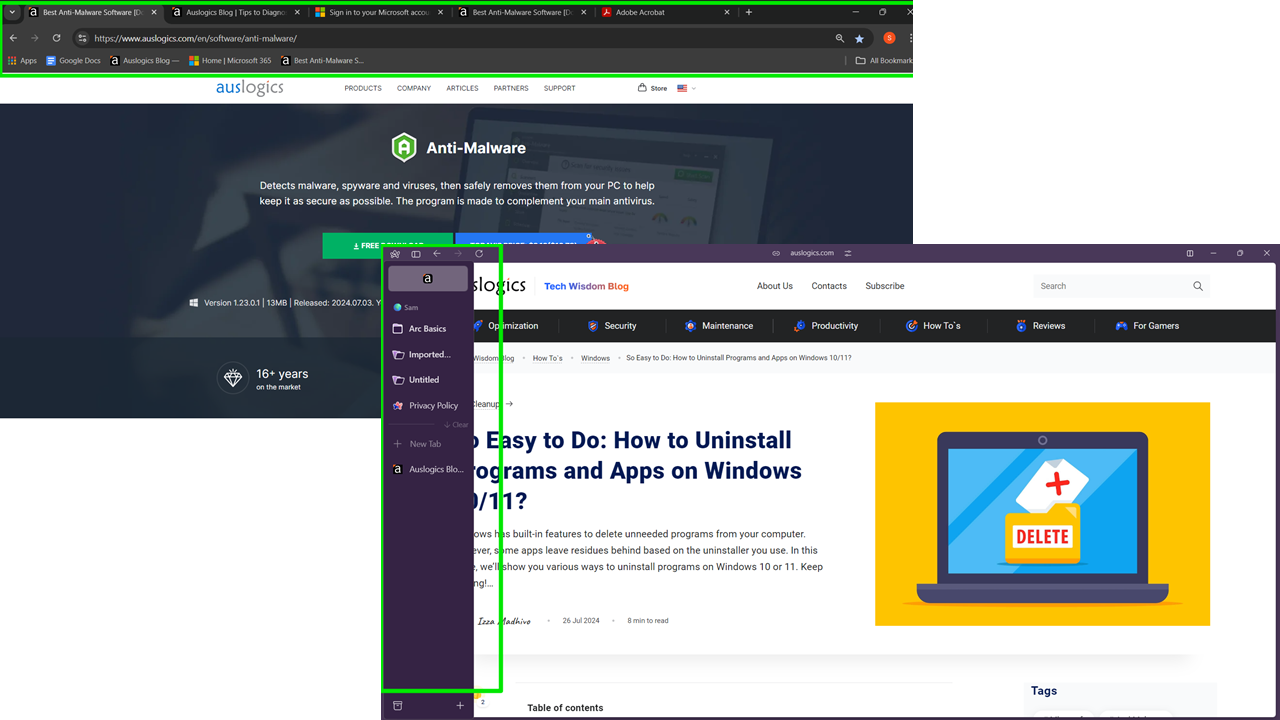The image size is (1280, 720).
Task: Open PARTNERS menu on Auslogics site
Action: pos(511,88)
